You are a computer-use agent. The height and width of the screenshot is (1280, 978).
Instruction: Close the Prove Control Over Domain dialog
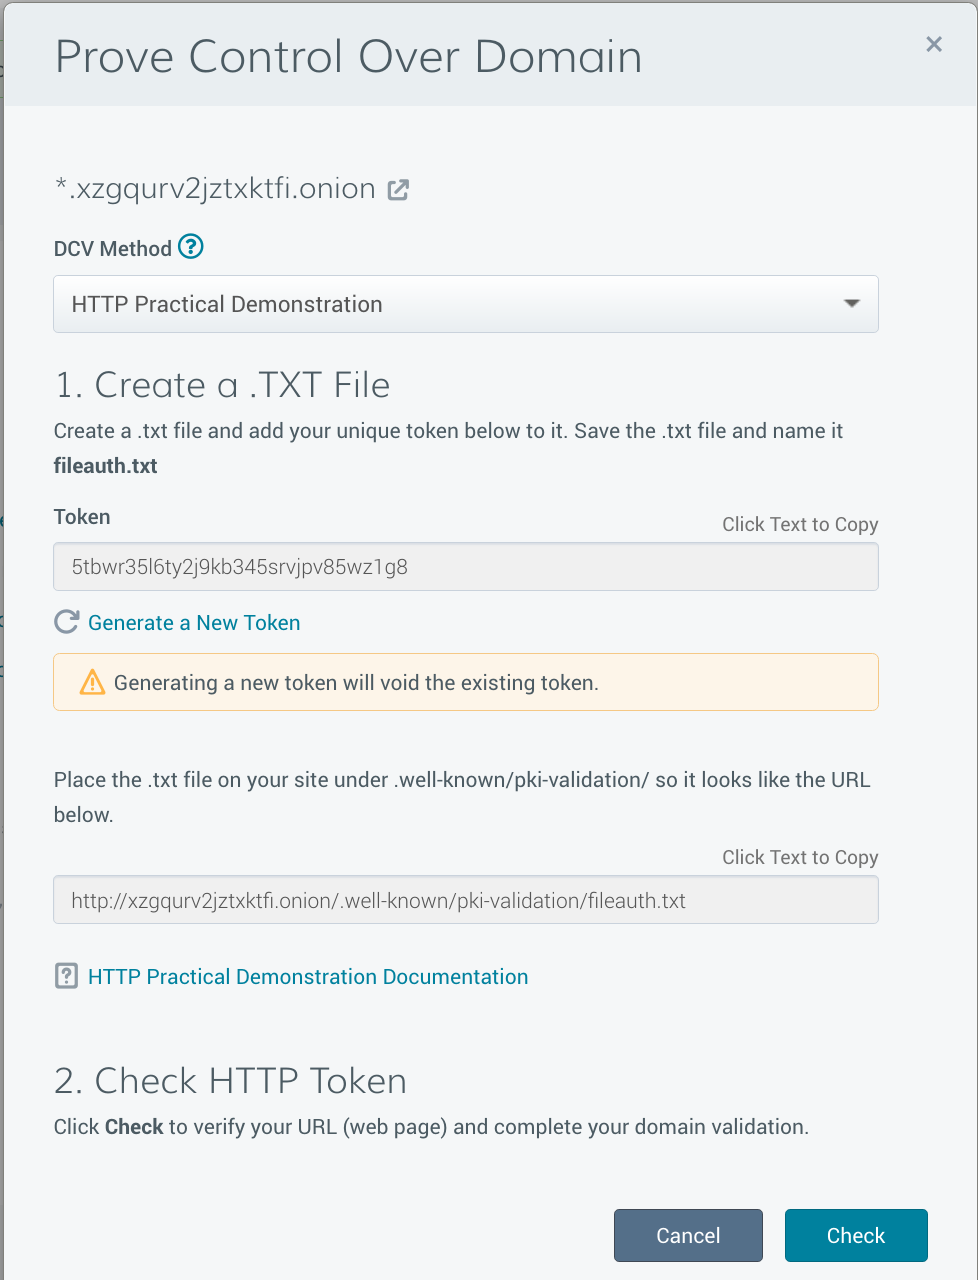(x=934, y=44)
